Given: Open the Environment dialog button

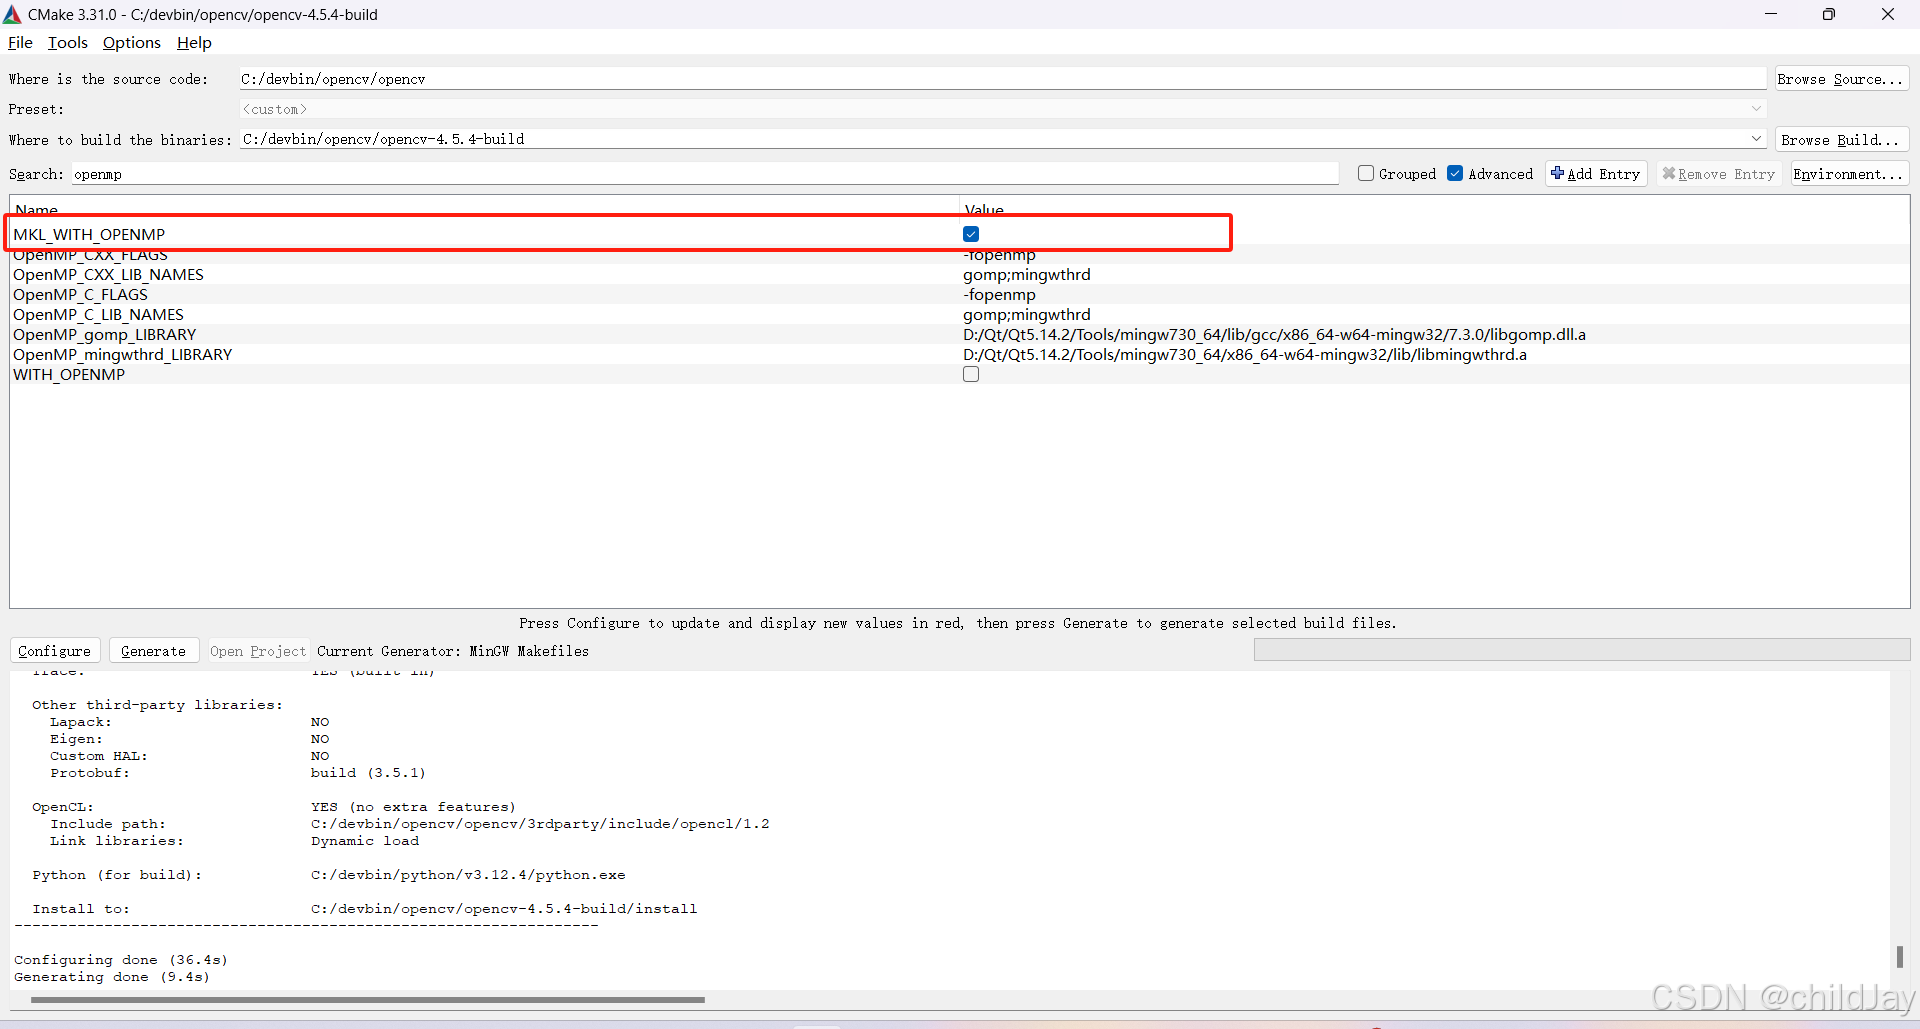Looking at the screenshot, I should point(1849,174).
